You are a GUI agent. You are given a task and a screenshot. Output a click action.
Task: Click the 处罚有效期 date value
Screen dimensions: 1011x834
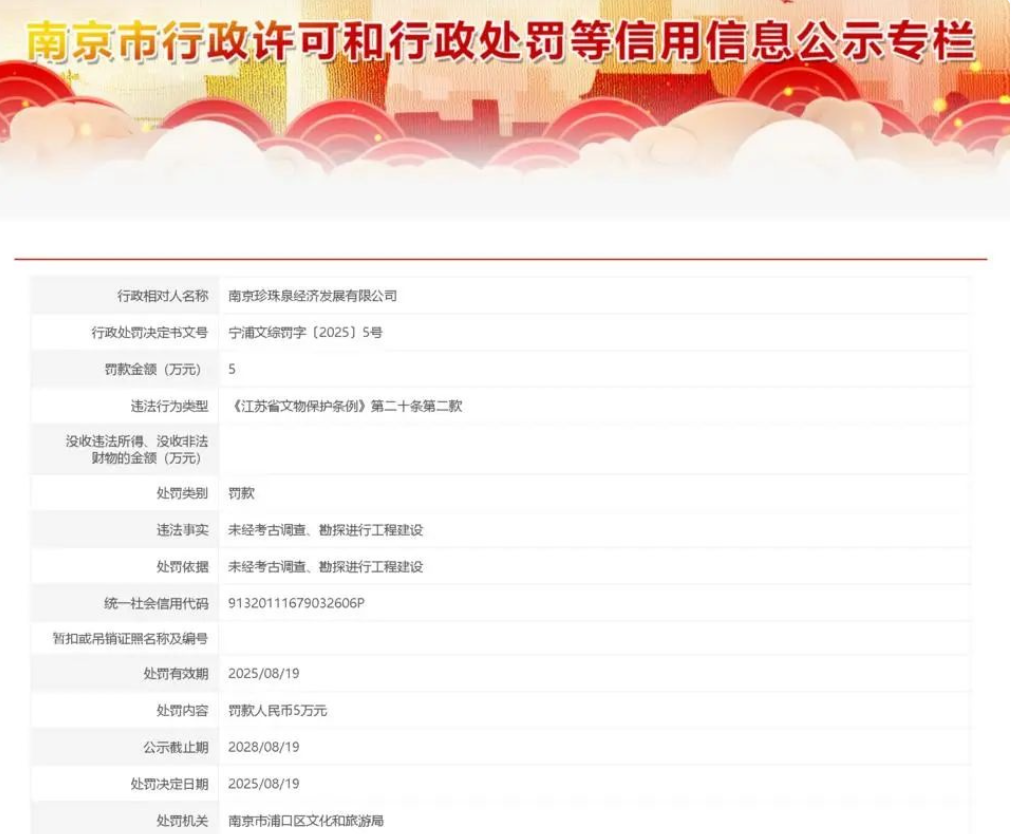click(264, 674)
